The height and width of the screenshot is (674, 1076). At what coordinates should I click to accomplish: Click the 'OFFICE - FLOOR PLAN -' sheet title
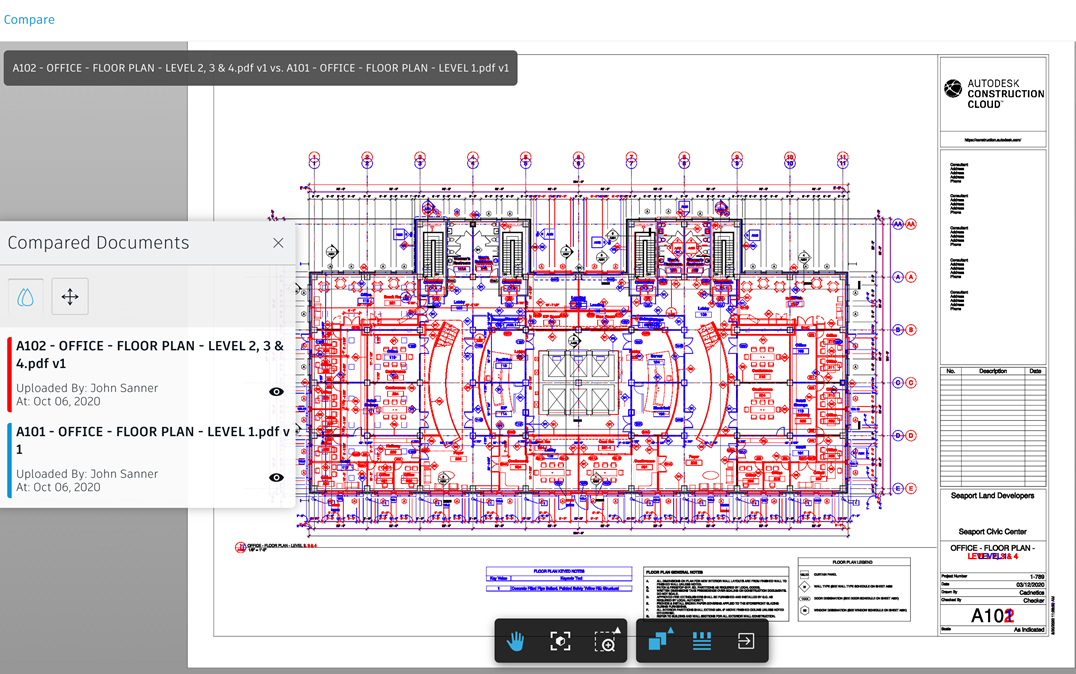[x=992, y=548]
